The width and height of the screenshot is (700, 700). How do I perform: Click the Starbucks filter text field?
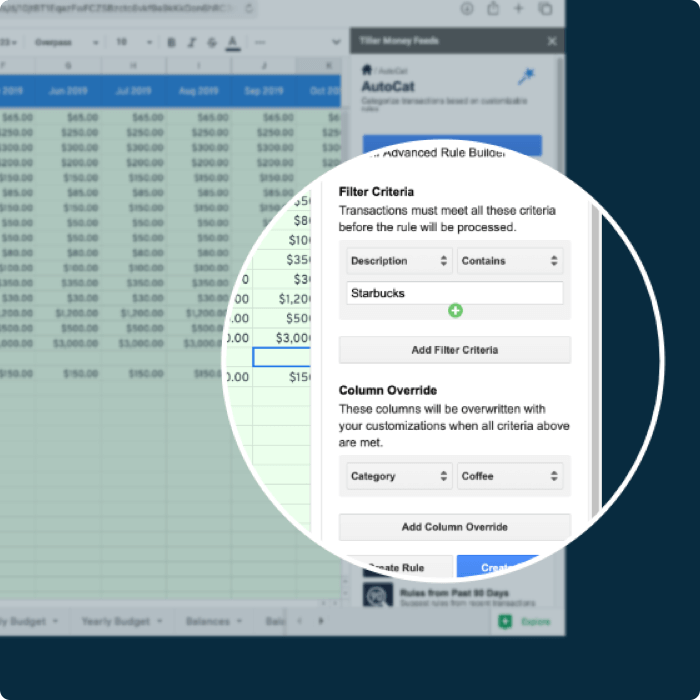455,293
